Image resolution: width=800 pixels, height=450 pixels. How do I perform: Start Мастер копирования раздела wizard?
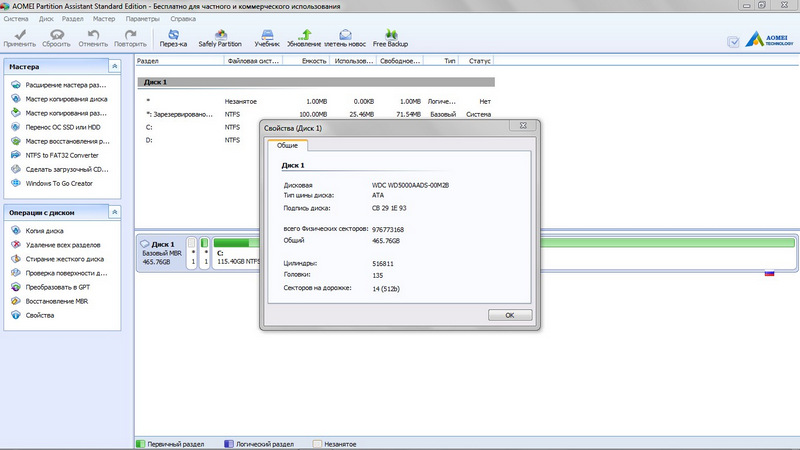click(66, 113)
